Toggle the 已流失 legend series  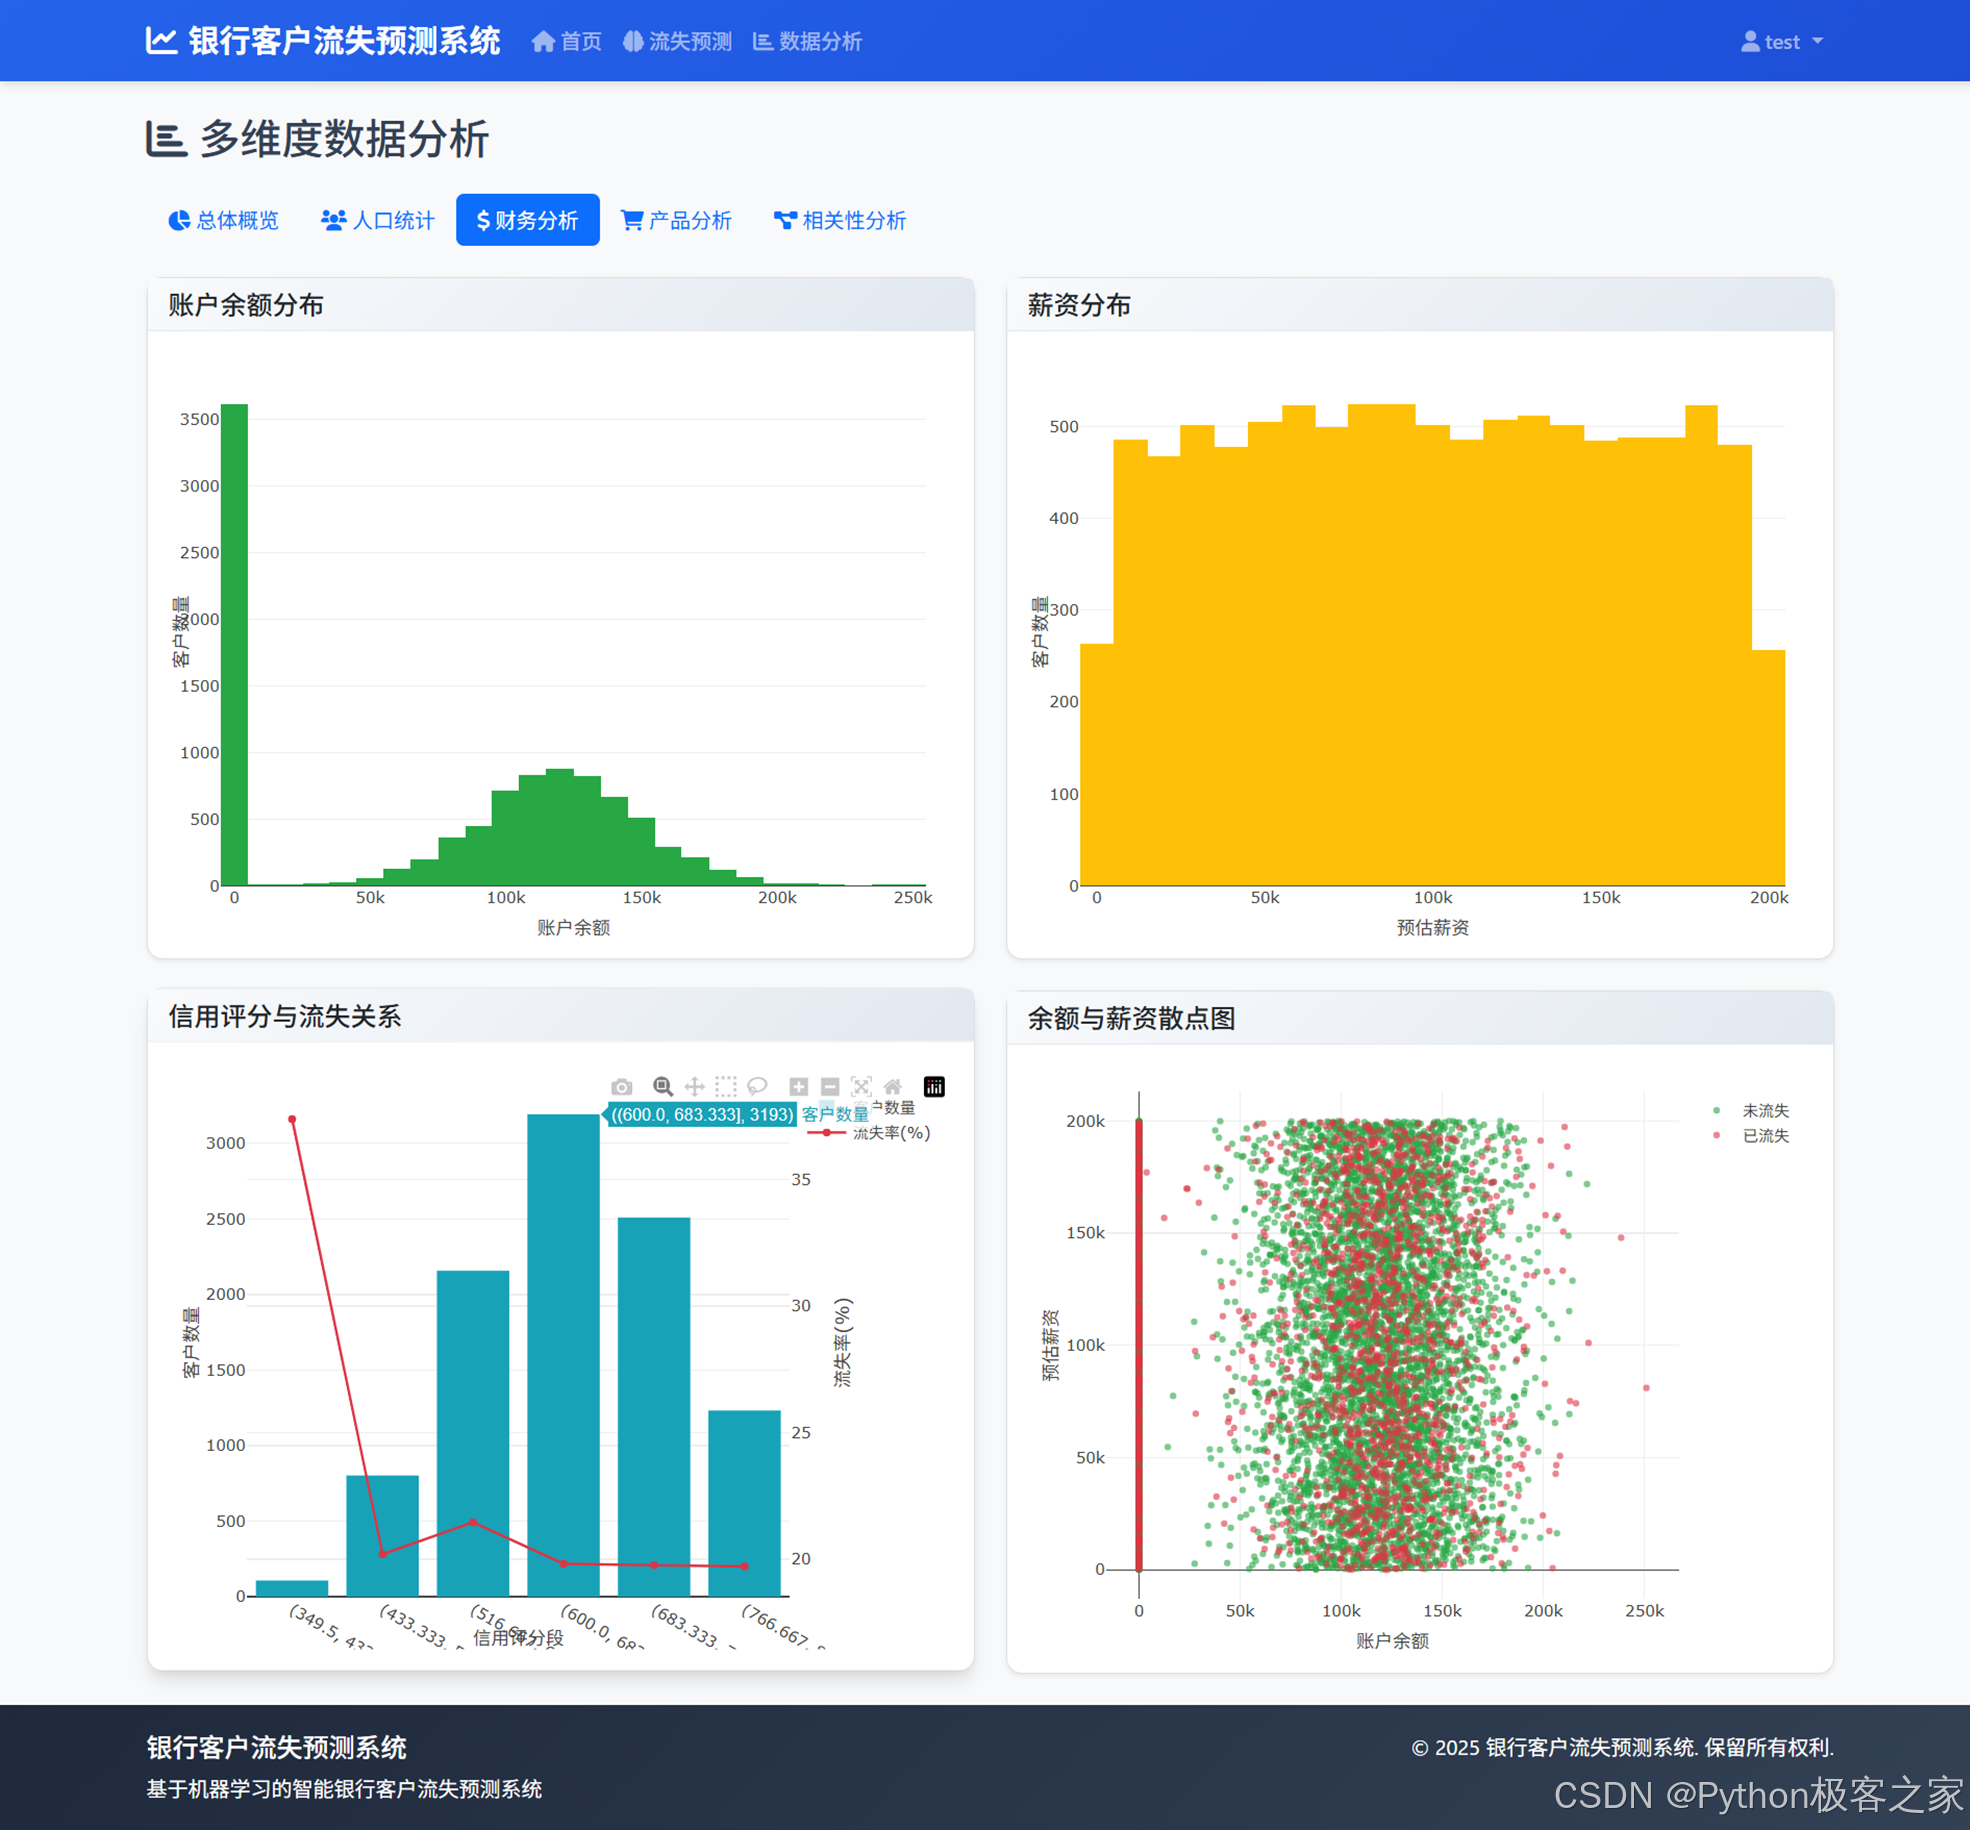[1764, 1136]
